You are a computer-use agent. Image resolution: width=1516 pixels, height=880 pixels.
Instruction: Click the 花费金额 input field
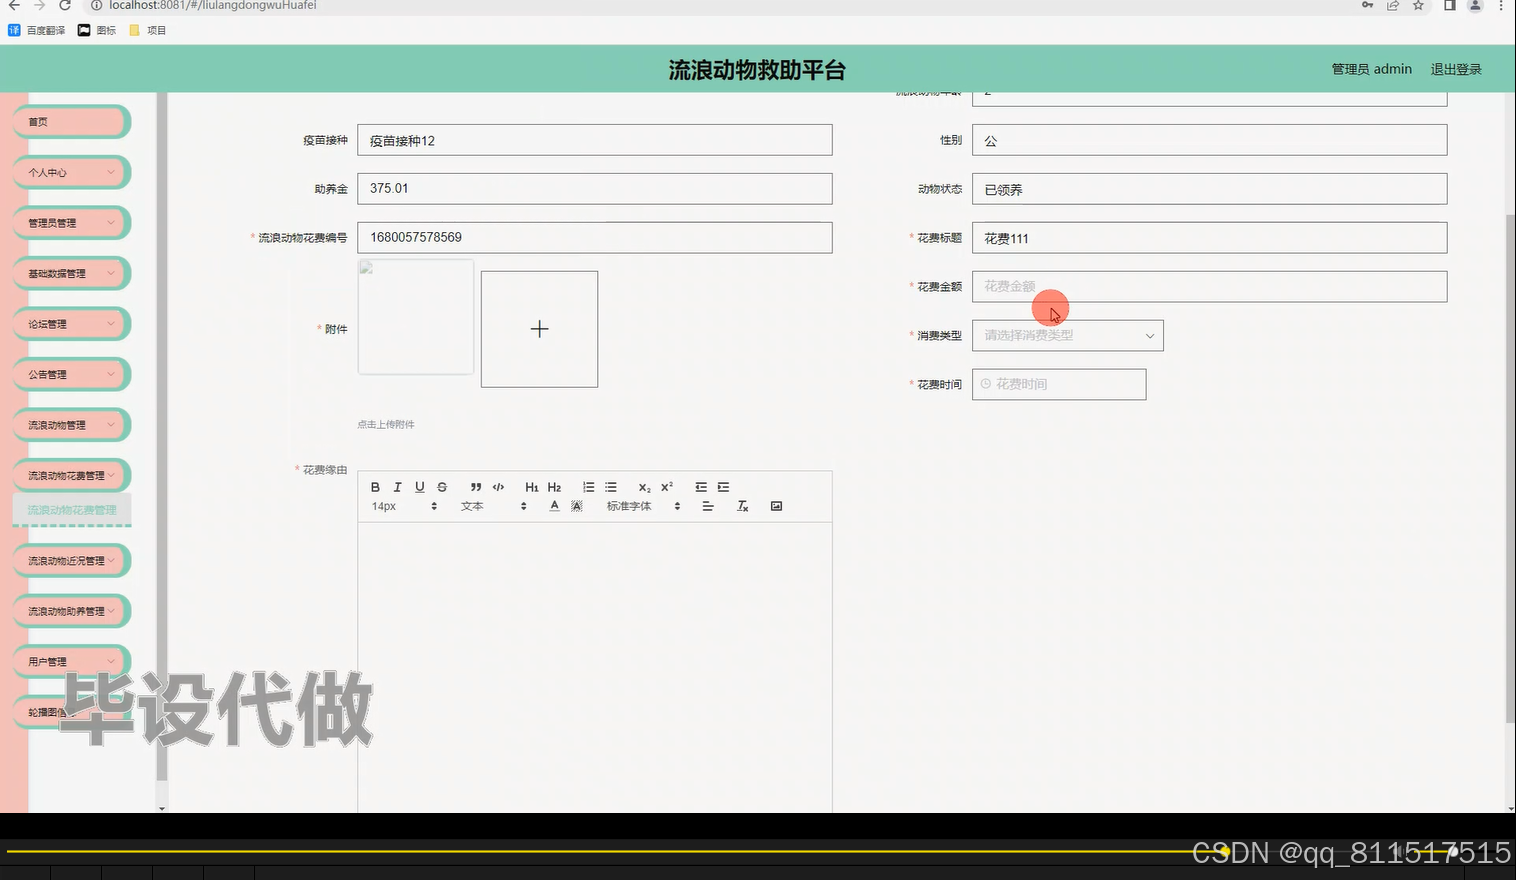[x=1208, y=286]
